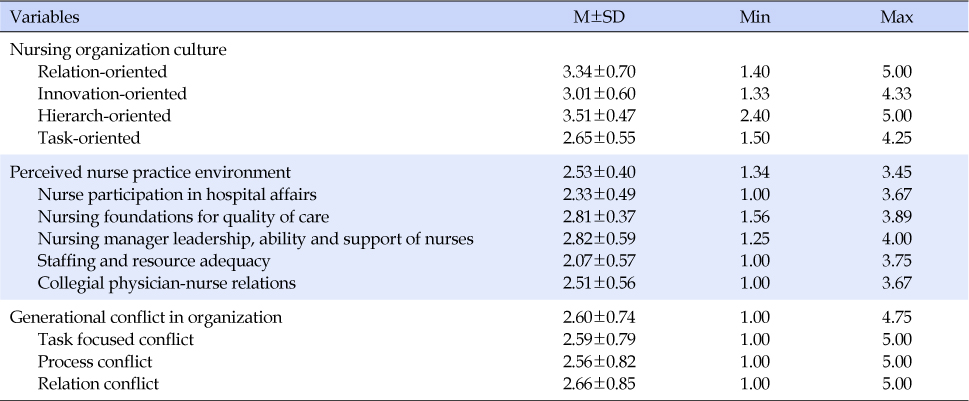
Task: Select Generational conflict in organization heading
Action: click(x=145, y=318)
